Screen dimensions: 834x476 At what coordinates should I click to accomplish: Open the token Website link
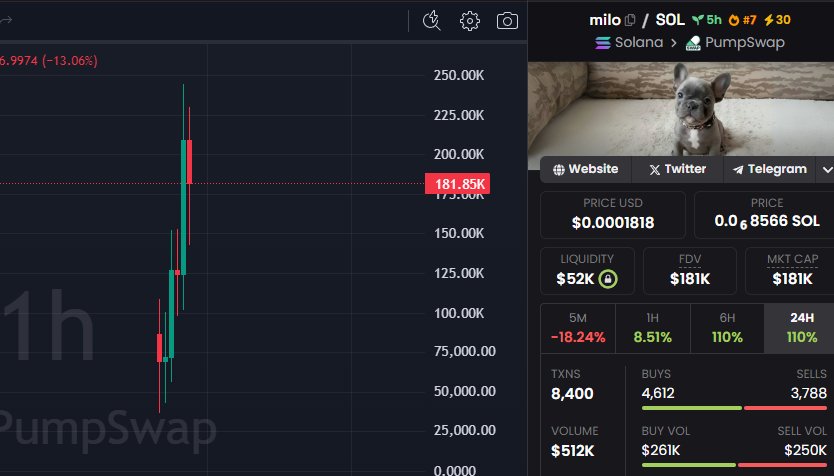(x=586, y=169)
